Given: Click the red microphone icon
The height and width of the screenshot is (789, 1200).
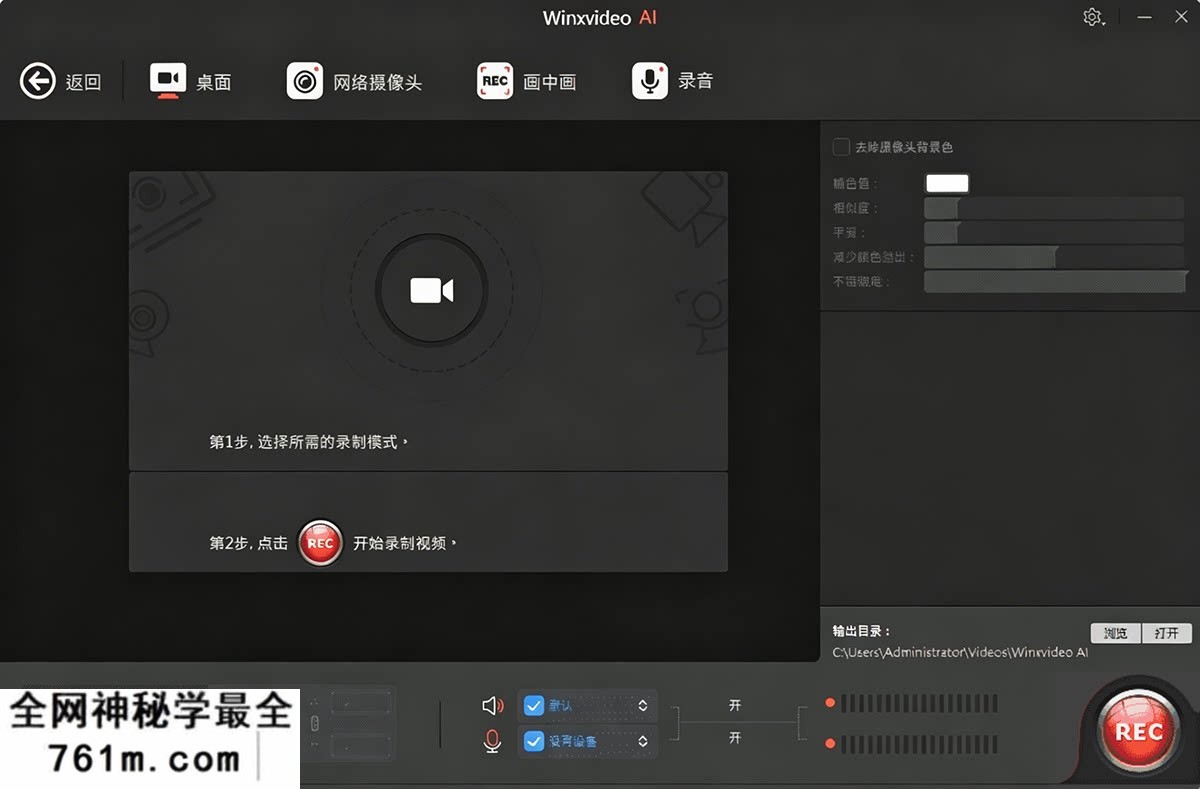Looking at the screenshot, I should pos(492,742).
